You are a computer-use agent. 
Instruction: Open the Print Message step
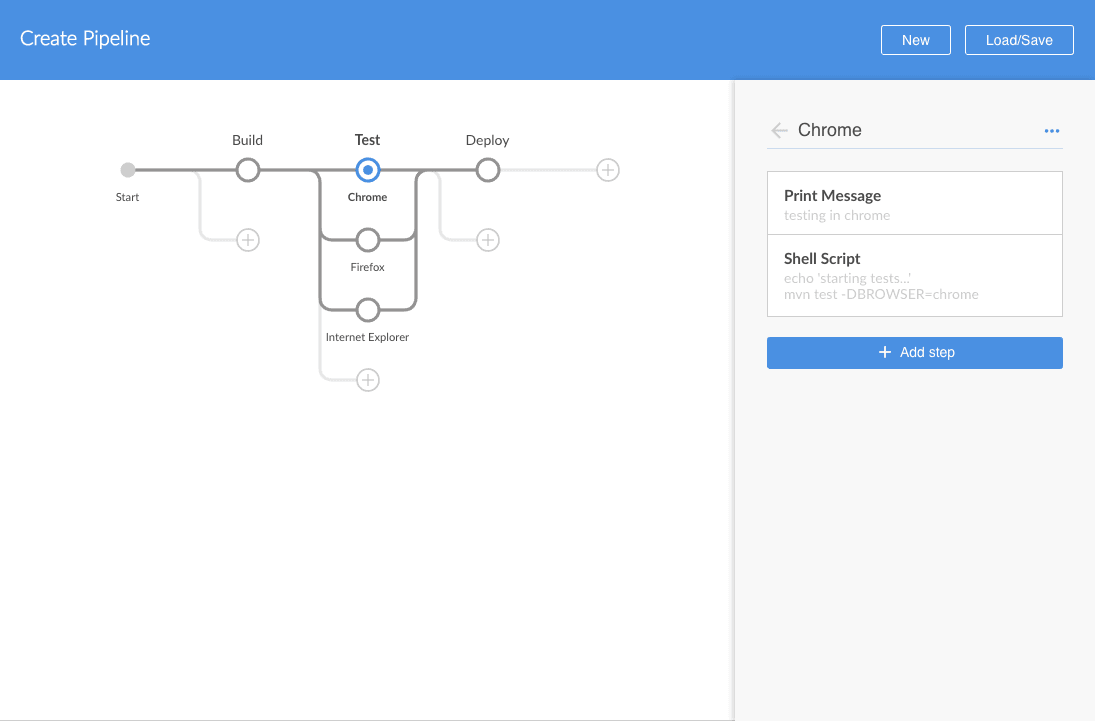click(914, 204)
